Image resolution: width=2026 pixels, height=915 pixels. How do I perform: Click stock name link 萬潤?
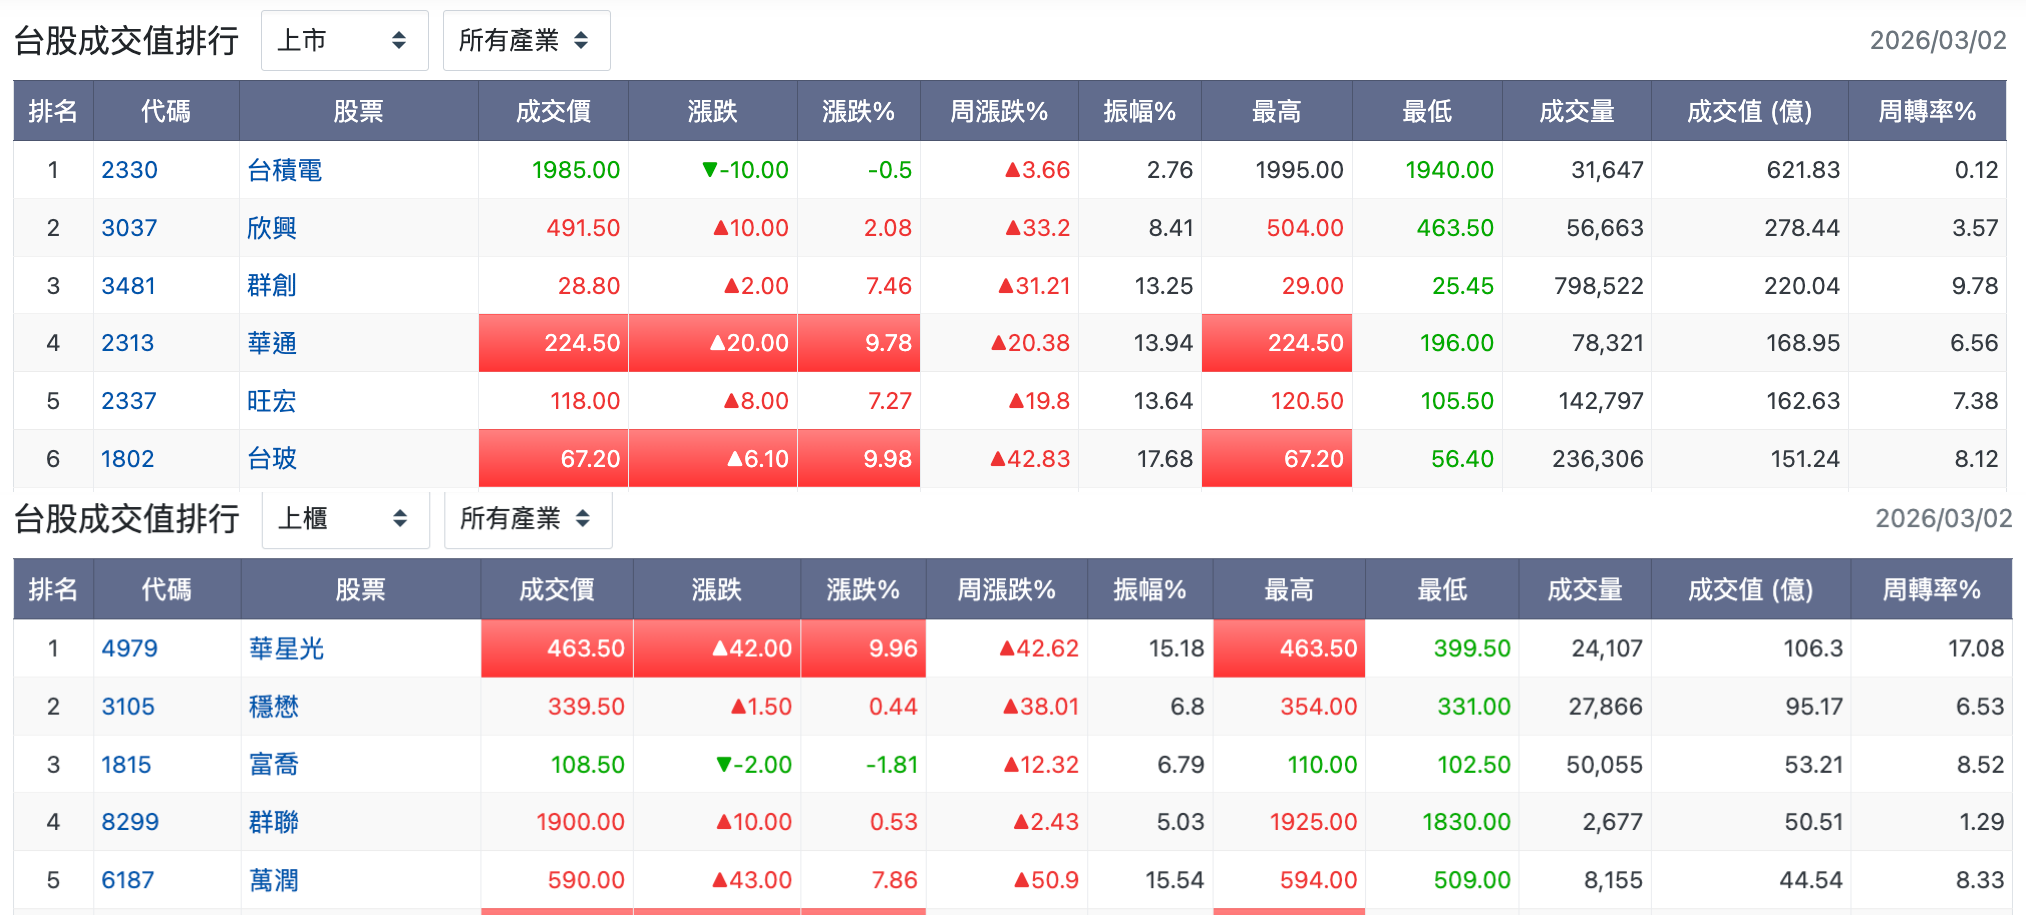point(274,880)
